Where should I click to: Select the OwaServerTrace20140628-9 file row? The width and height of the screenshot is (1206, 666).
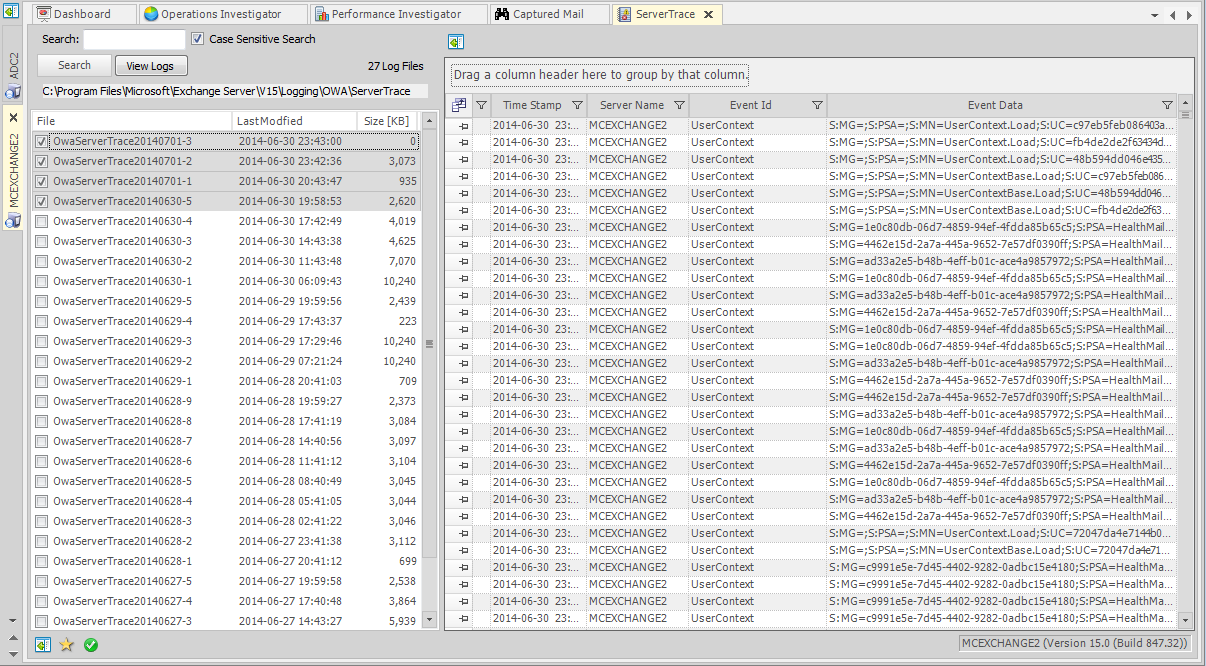point(227,402)
